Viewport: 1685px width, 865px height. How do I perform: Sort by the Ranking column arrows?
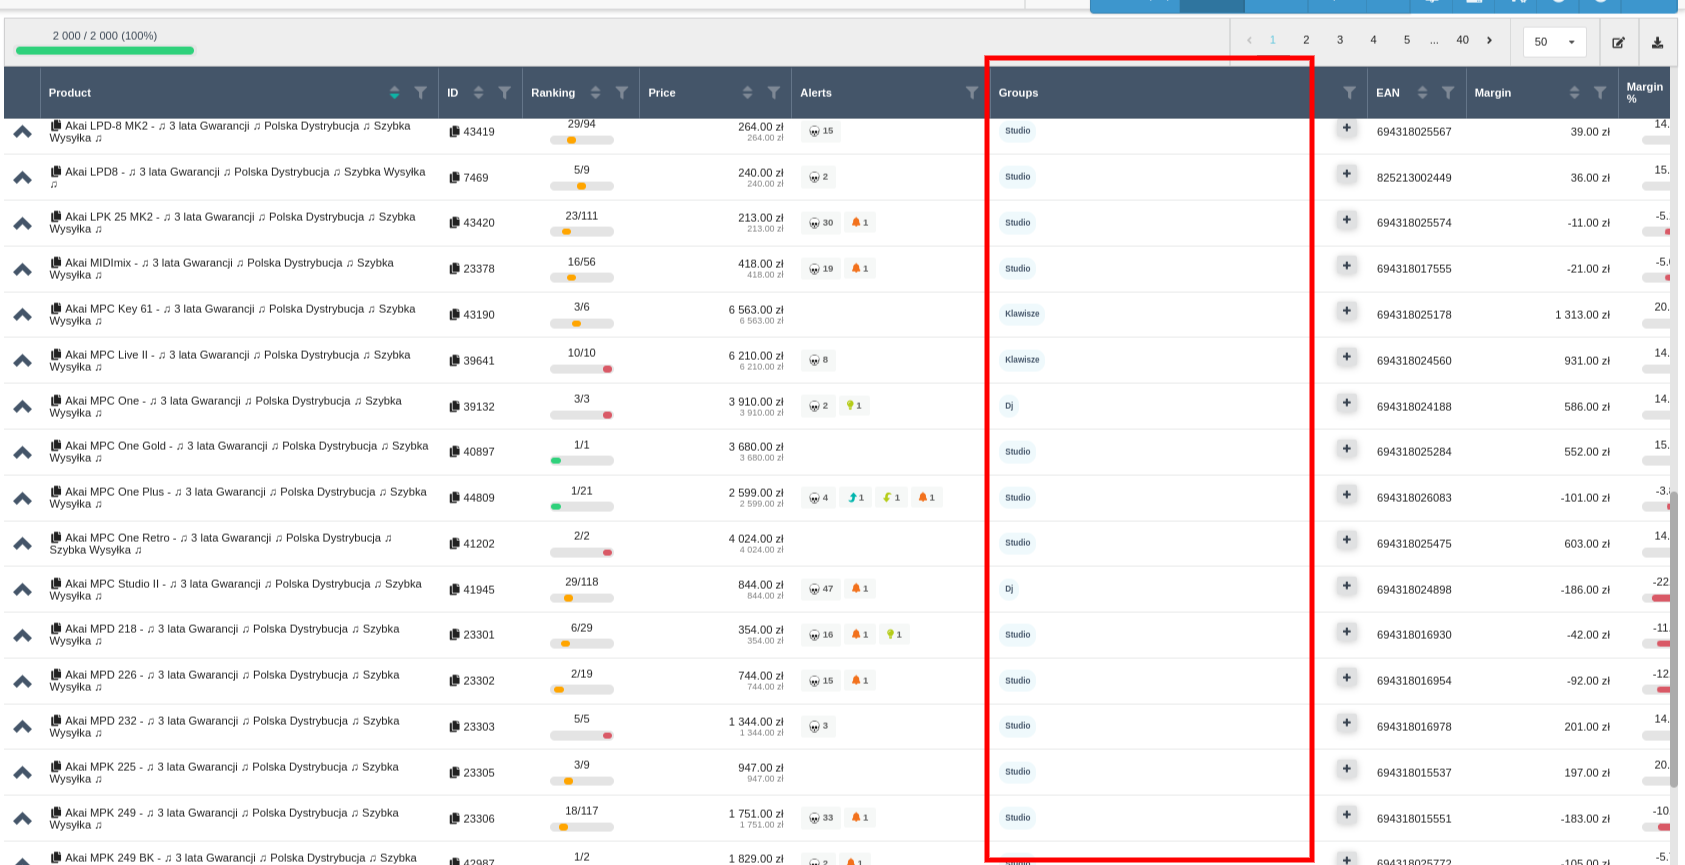point(595,93)
